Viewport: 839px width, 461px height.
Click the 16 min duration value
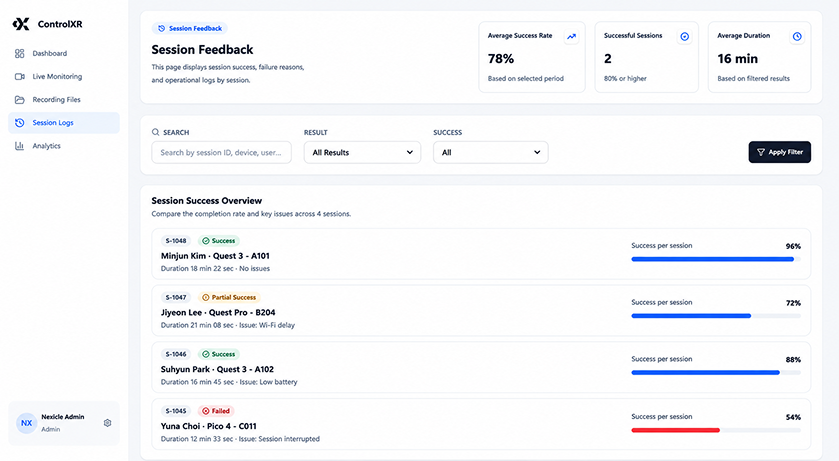(x=737, y=58)
